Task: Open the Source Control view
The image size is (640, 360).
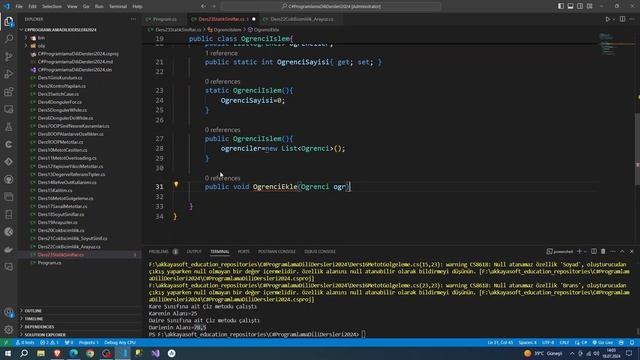Action: pos(9,56)
